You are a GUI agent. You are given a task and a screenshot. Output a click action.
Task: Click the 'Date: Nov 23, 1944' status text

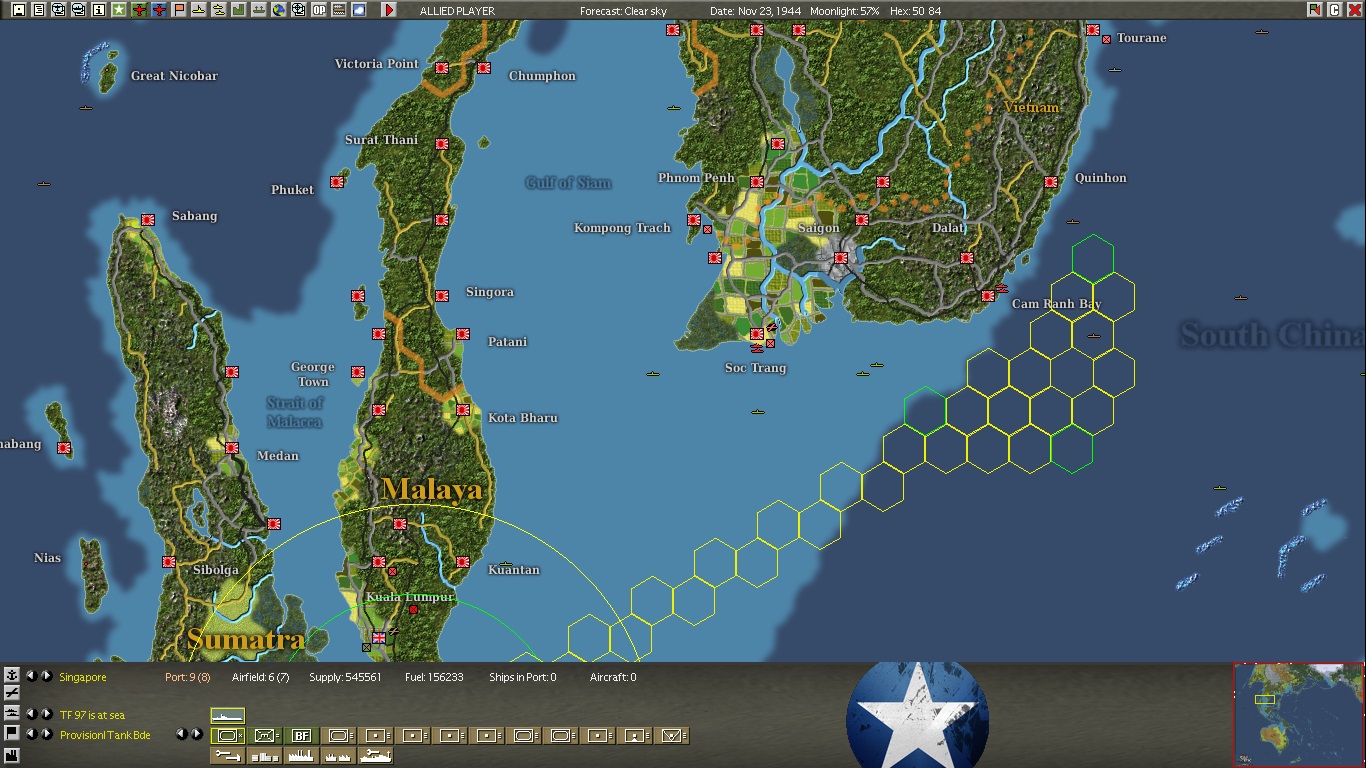[x=757, y=11]
